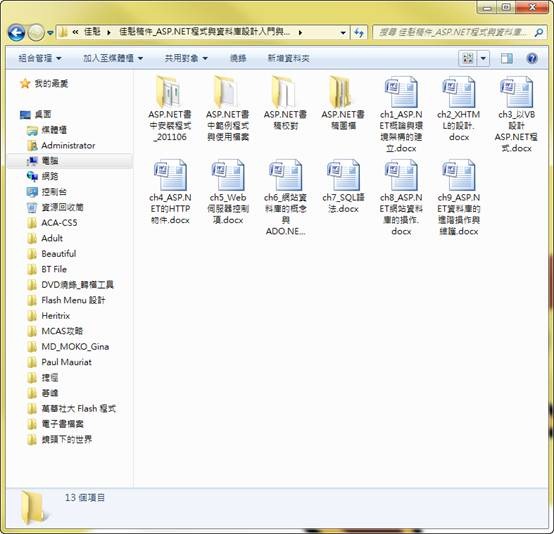Open the 加入至媒體櫃 menu
Image resolution: width=554 pixels, height=534 pixels.
pos(113,58)
